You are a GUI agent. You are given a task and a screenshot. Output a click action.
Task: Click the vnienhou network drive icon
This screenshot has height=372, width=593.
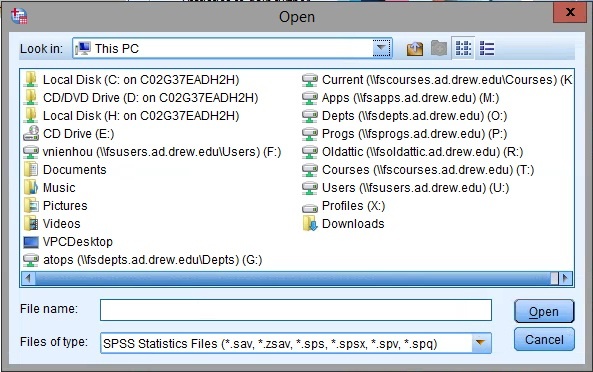31,152
